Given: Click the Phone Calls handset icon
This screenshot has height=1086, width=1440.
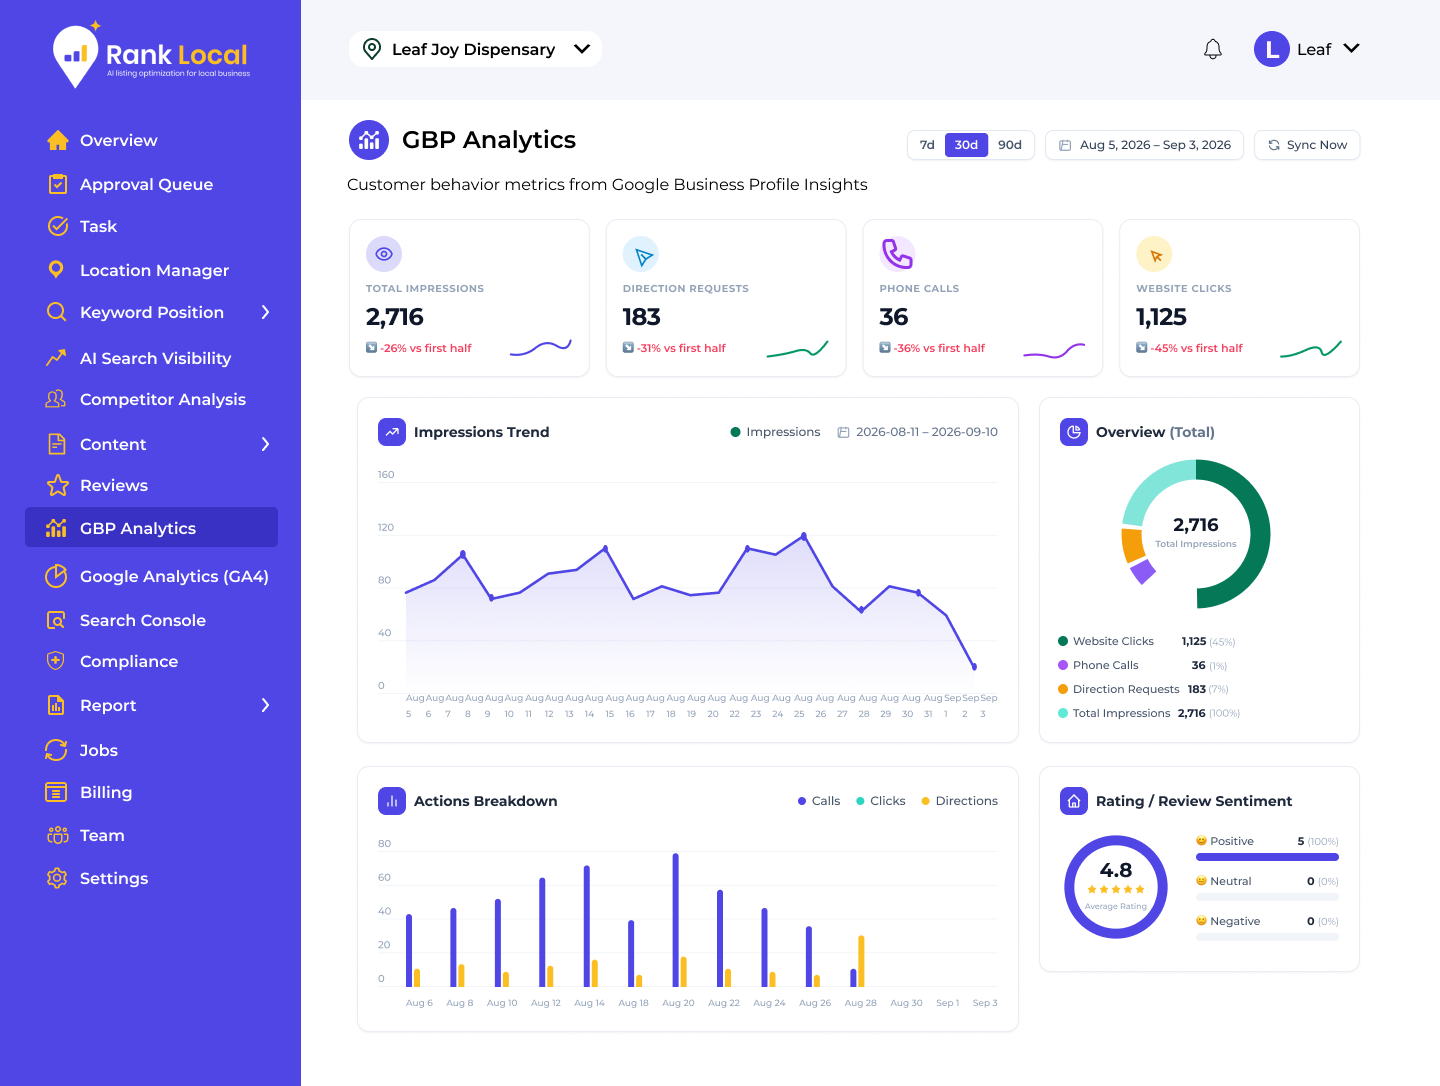Looking at the screenshot, I should click(x=897, y=254).
